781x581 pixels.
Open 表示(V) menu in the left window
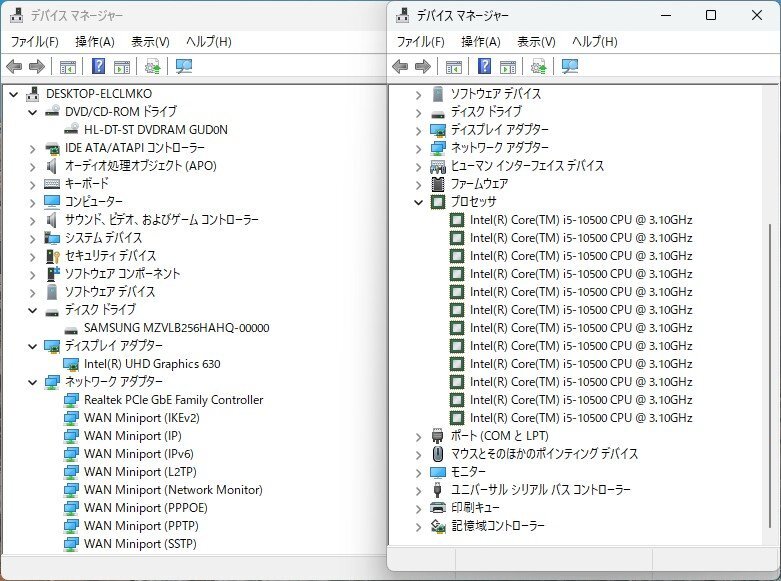[150, 41]
